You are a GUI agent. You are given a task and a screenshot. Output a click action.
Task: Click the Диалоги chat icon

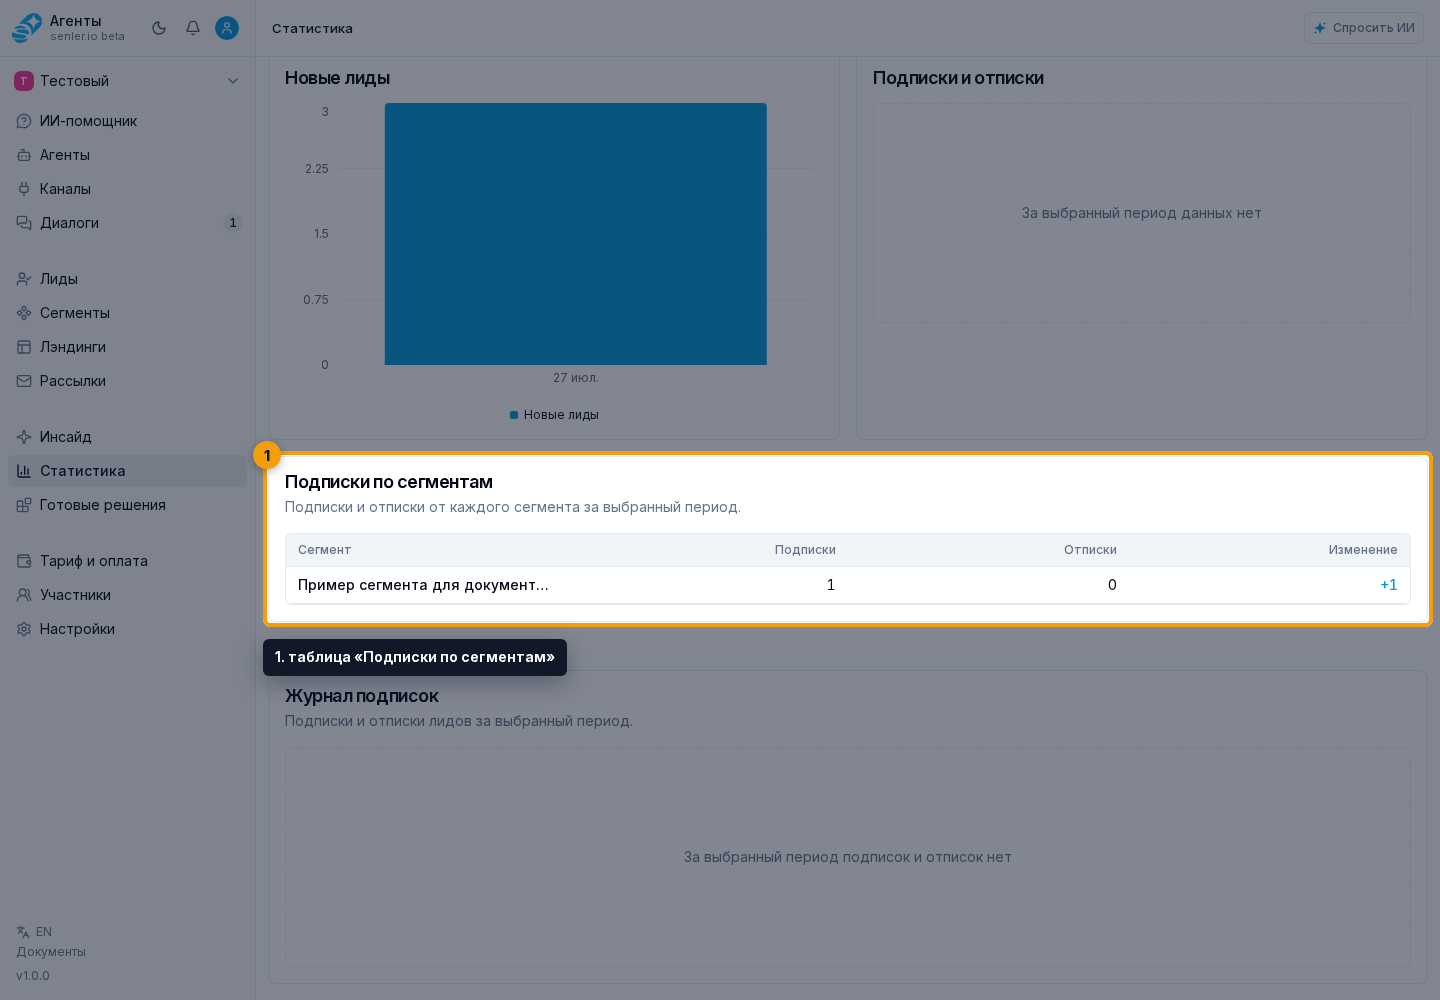[24, 223]
